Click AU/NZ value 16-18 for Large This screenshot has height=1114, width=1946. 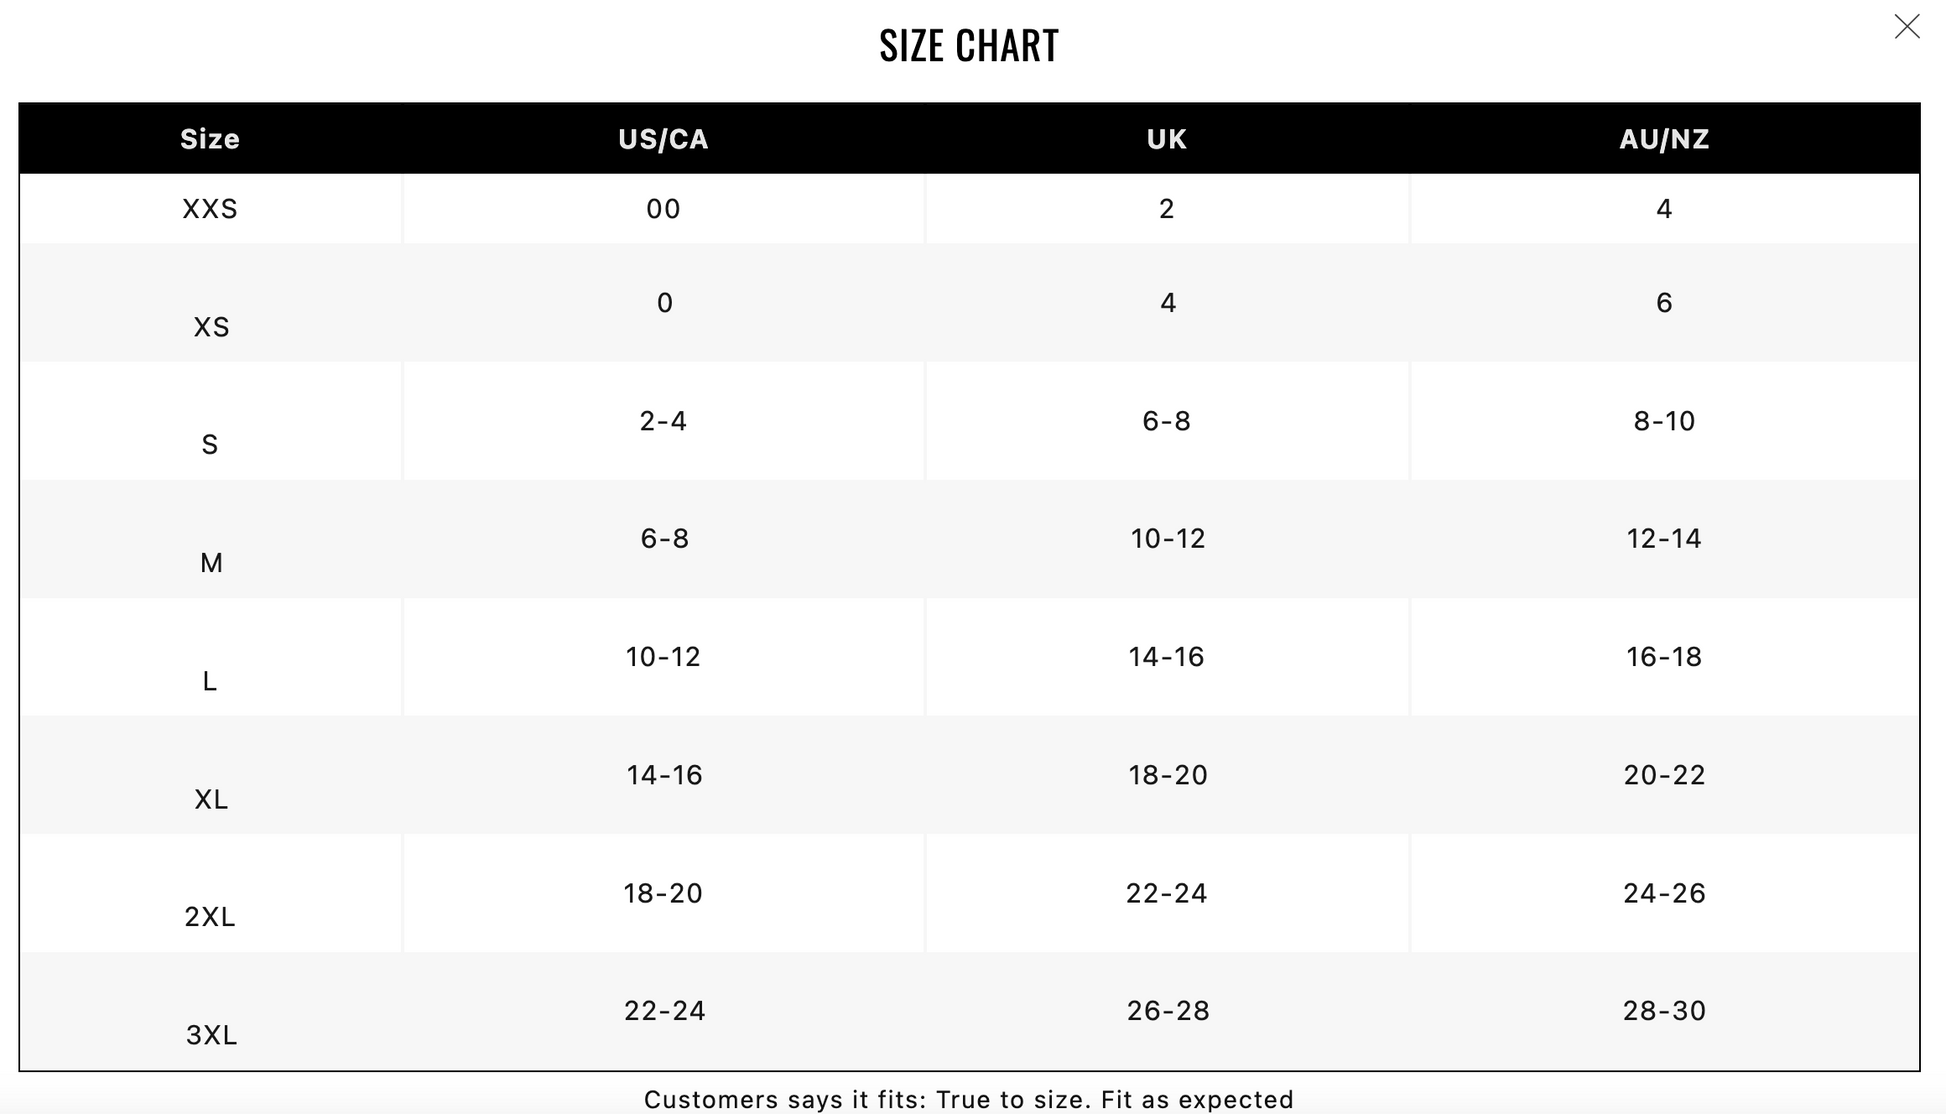pyautogui.click(x=1664, y=657)
